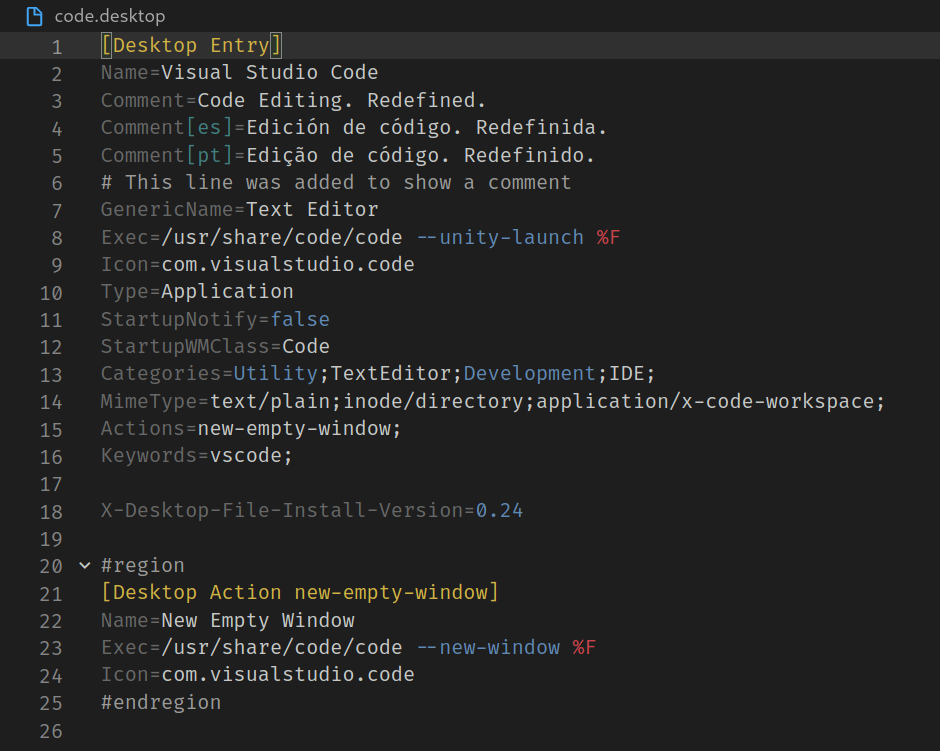
Task: Click the New Empty Window name value
Action: tap(258, 621)
